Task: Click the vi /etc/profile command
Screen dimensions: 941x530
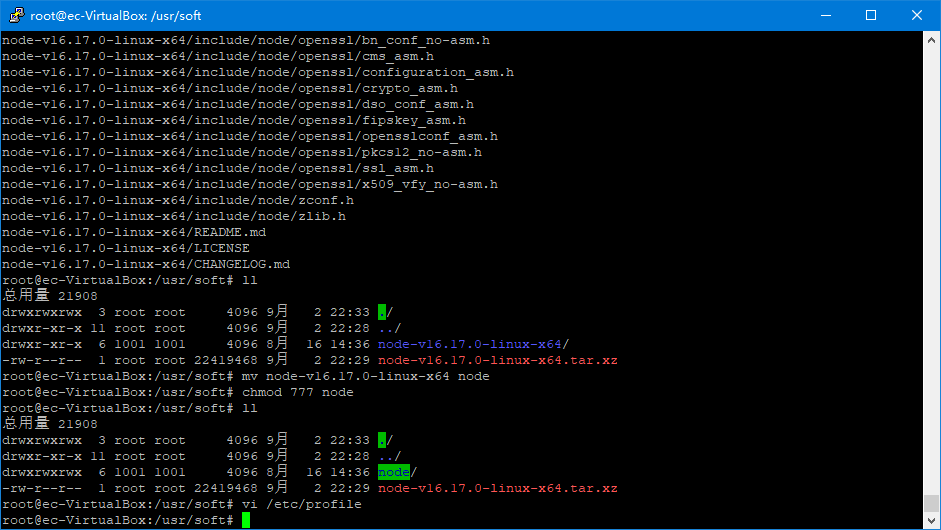Action: tap(302, 504)
